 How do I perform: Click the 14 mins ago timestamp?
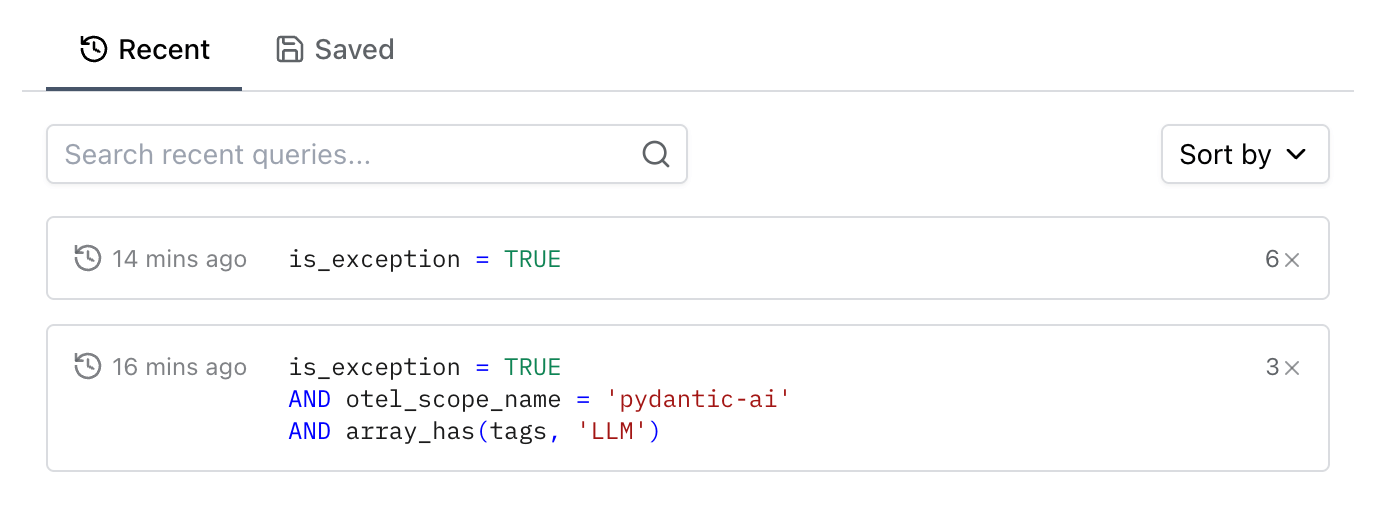179,259
